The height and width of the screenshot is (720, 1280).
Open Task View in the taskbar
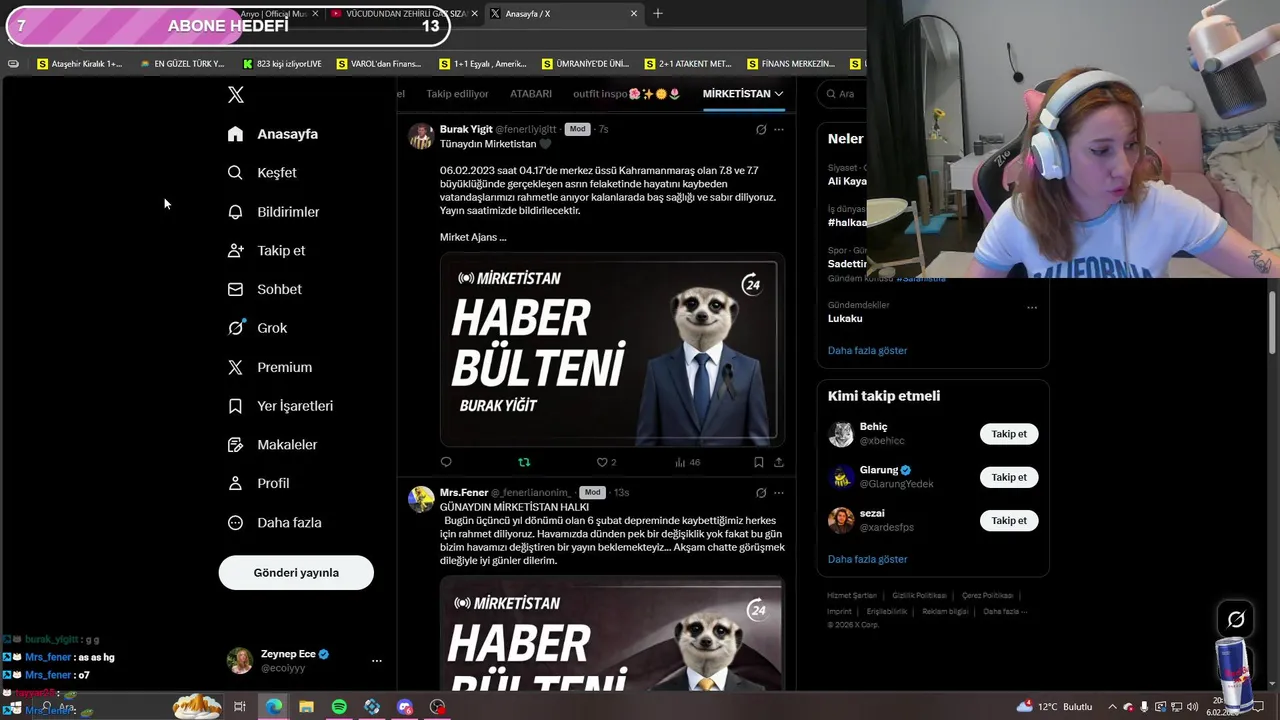click(240, 707)
